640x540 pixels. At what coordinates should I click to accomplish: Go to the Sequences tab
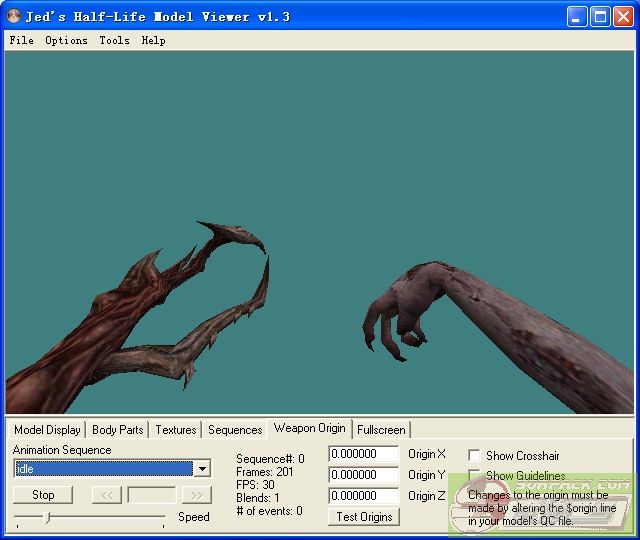point(235,430)
